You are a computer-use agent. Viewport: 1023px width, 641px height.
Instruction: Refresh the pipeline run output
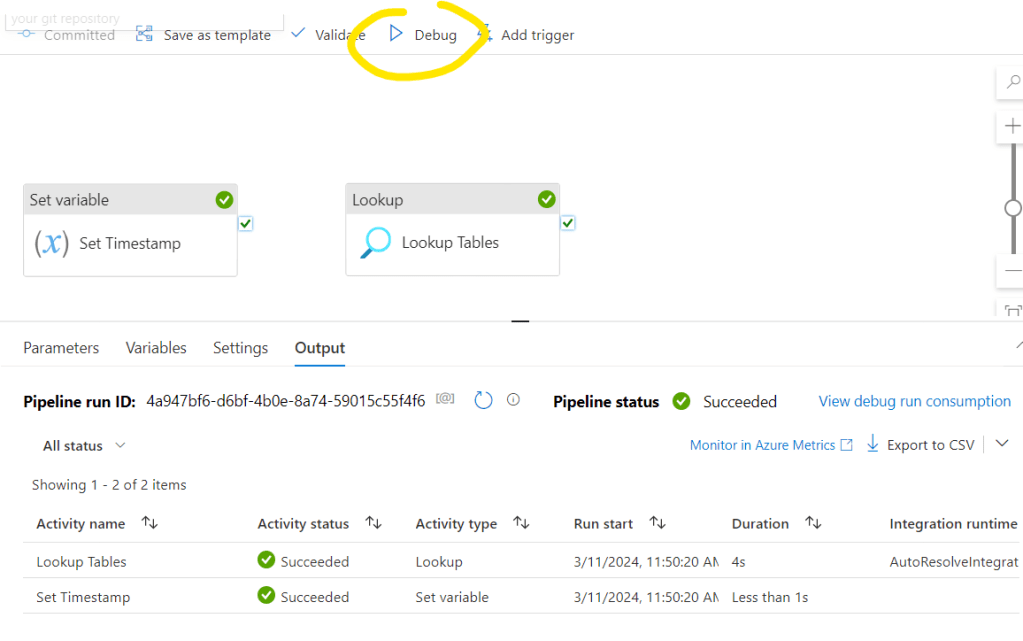pos(483,401)
